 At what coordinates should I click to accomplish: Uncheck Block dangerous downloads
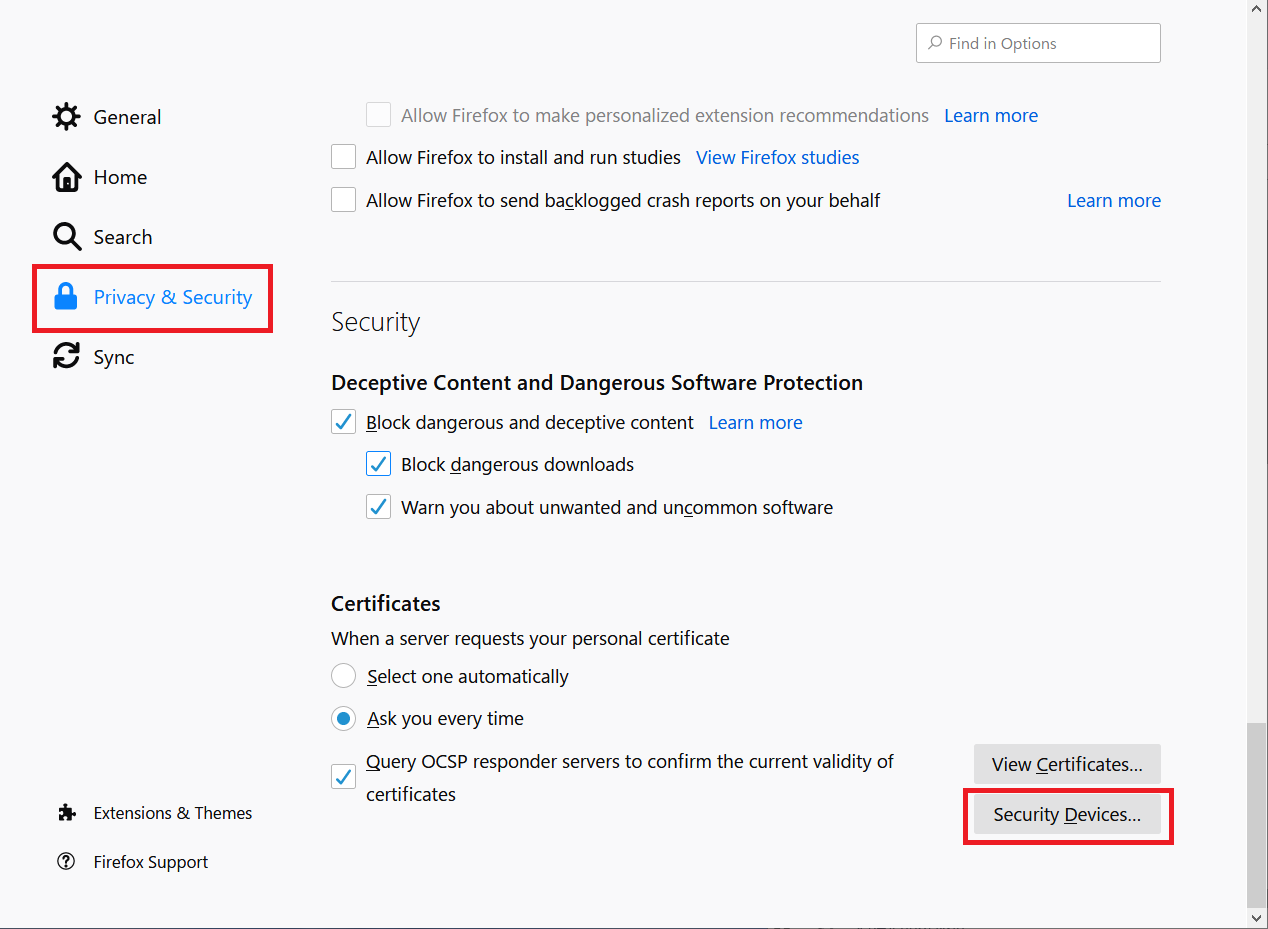click(x=378, y=463)
